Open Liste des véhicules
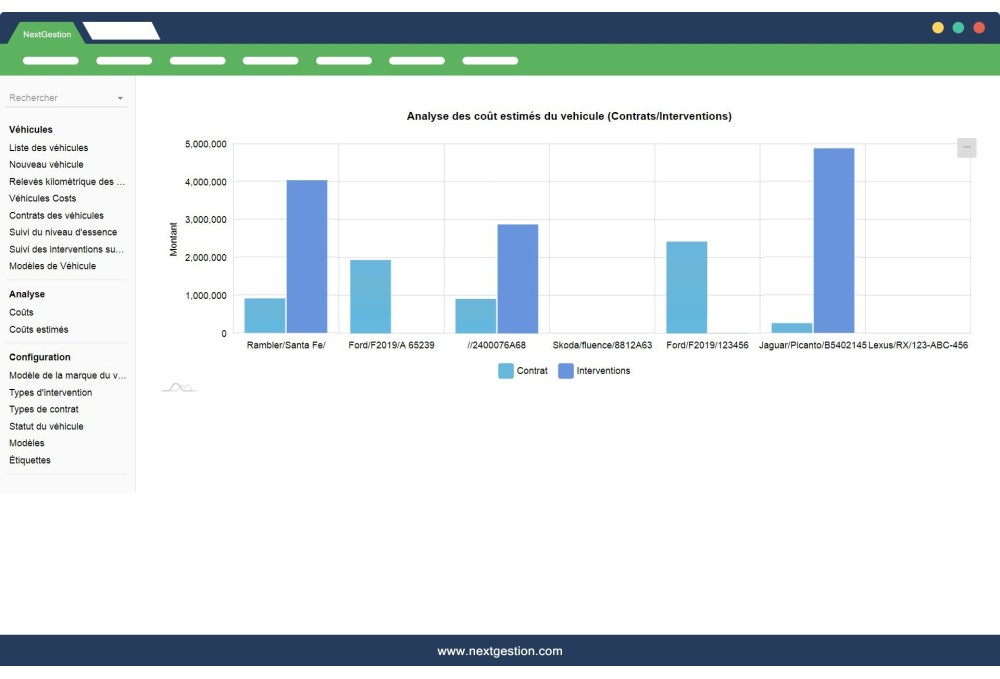Screen dimensions: 1000x679 [x=48, y=148]
